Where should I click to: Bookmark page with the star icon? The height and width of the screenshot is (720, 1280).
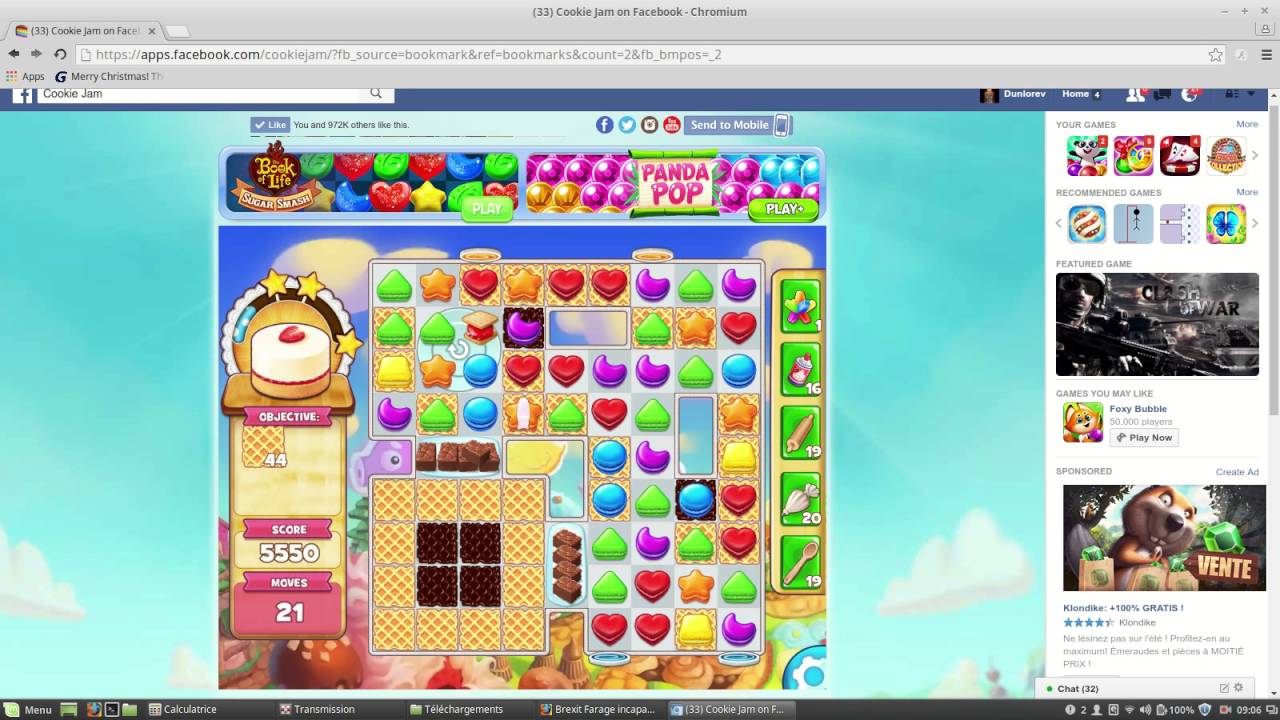click(1215, 55)
